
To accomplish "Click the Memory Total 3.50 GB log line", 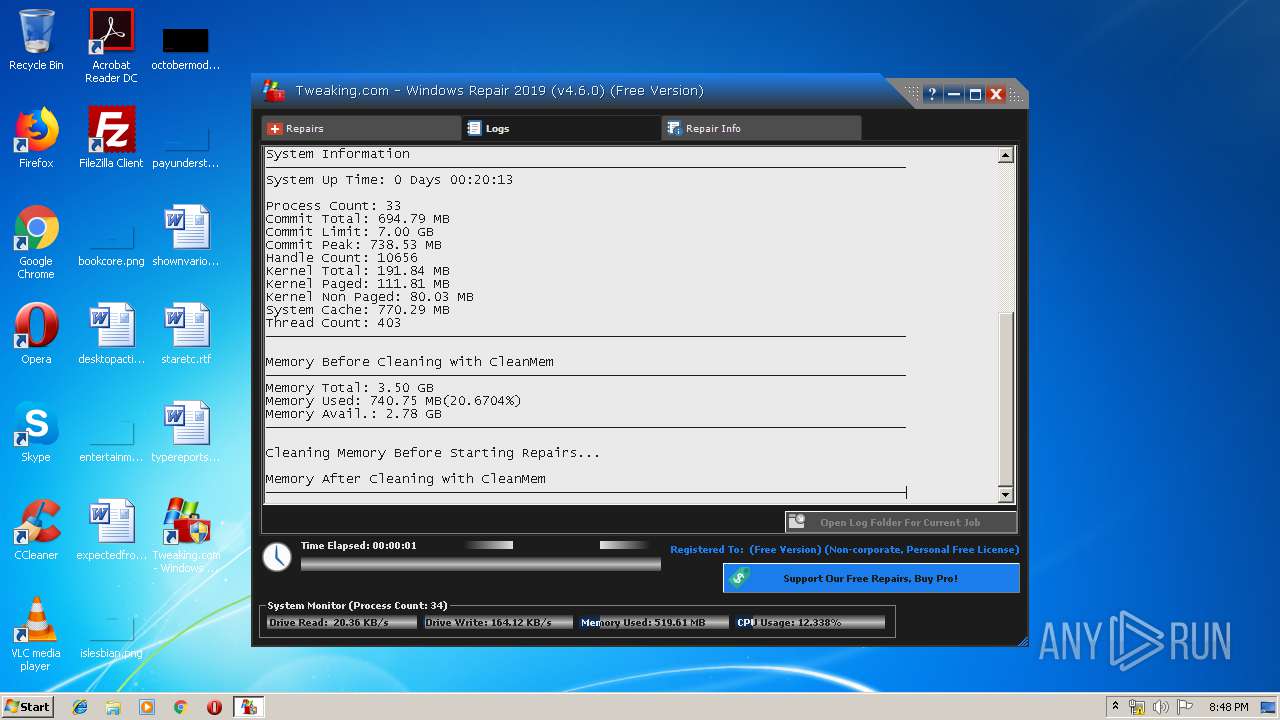I will point(349,388).
